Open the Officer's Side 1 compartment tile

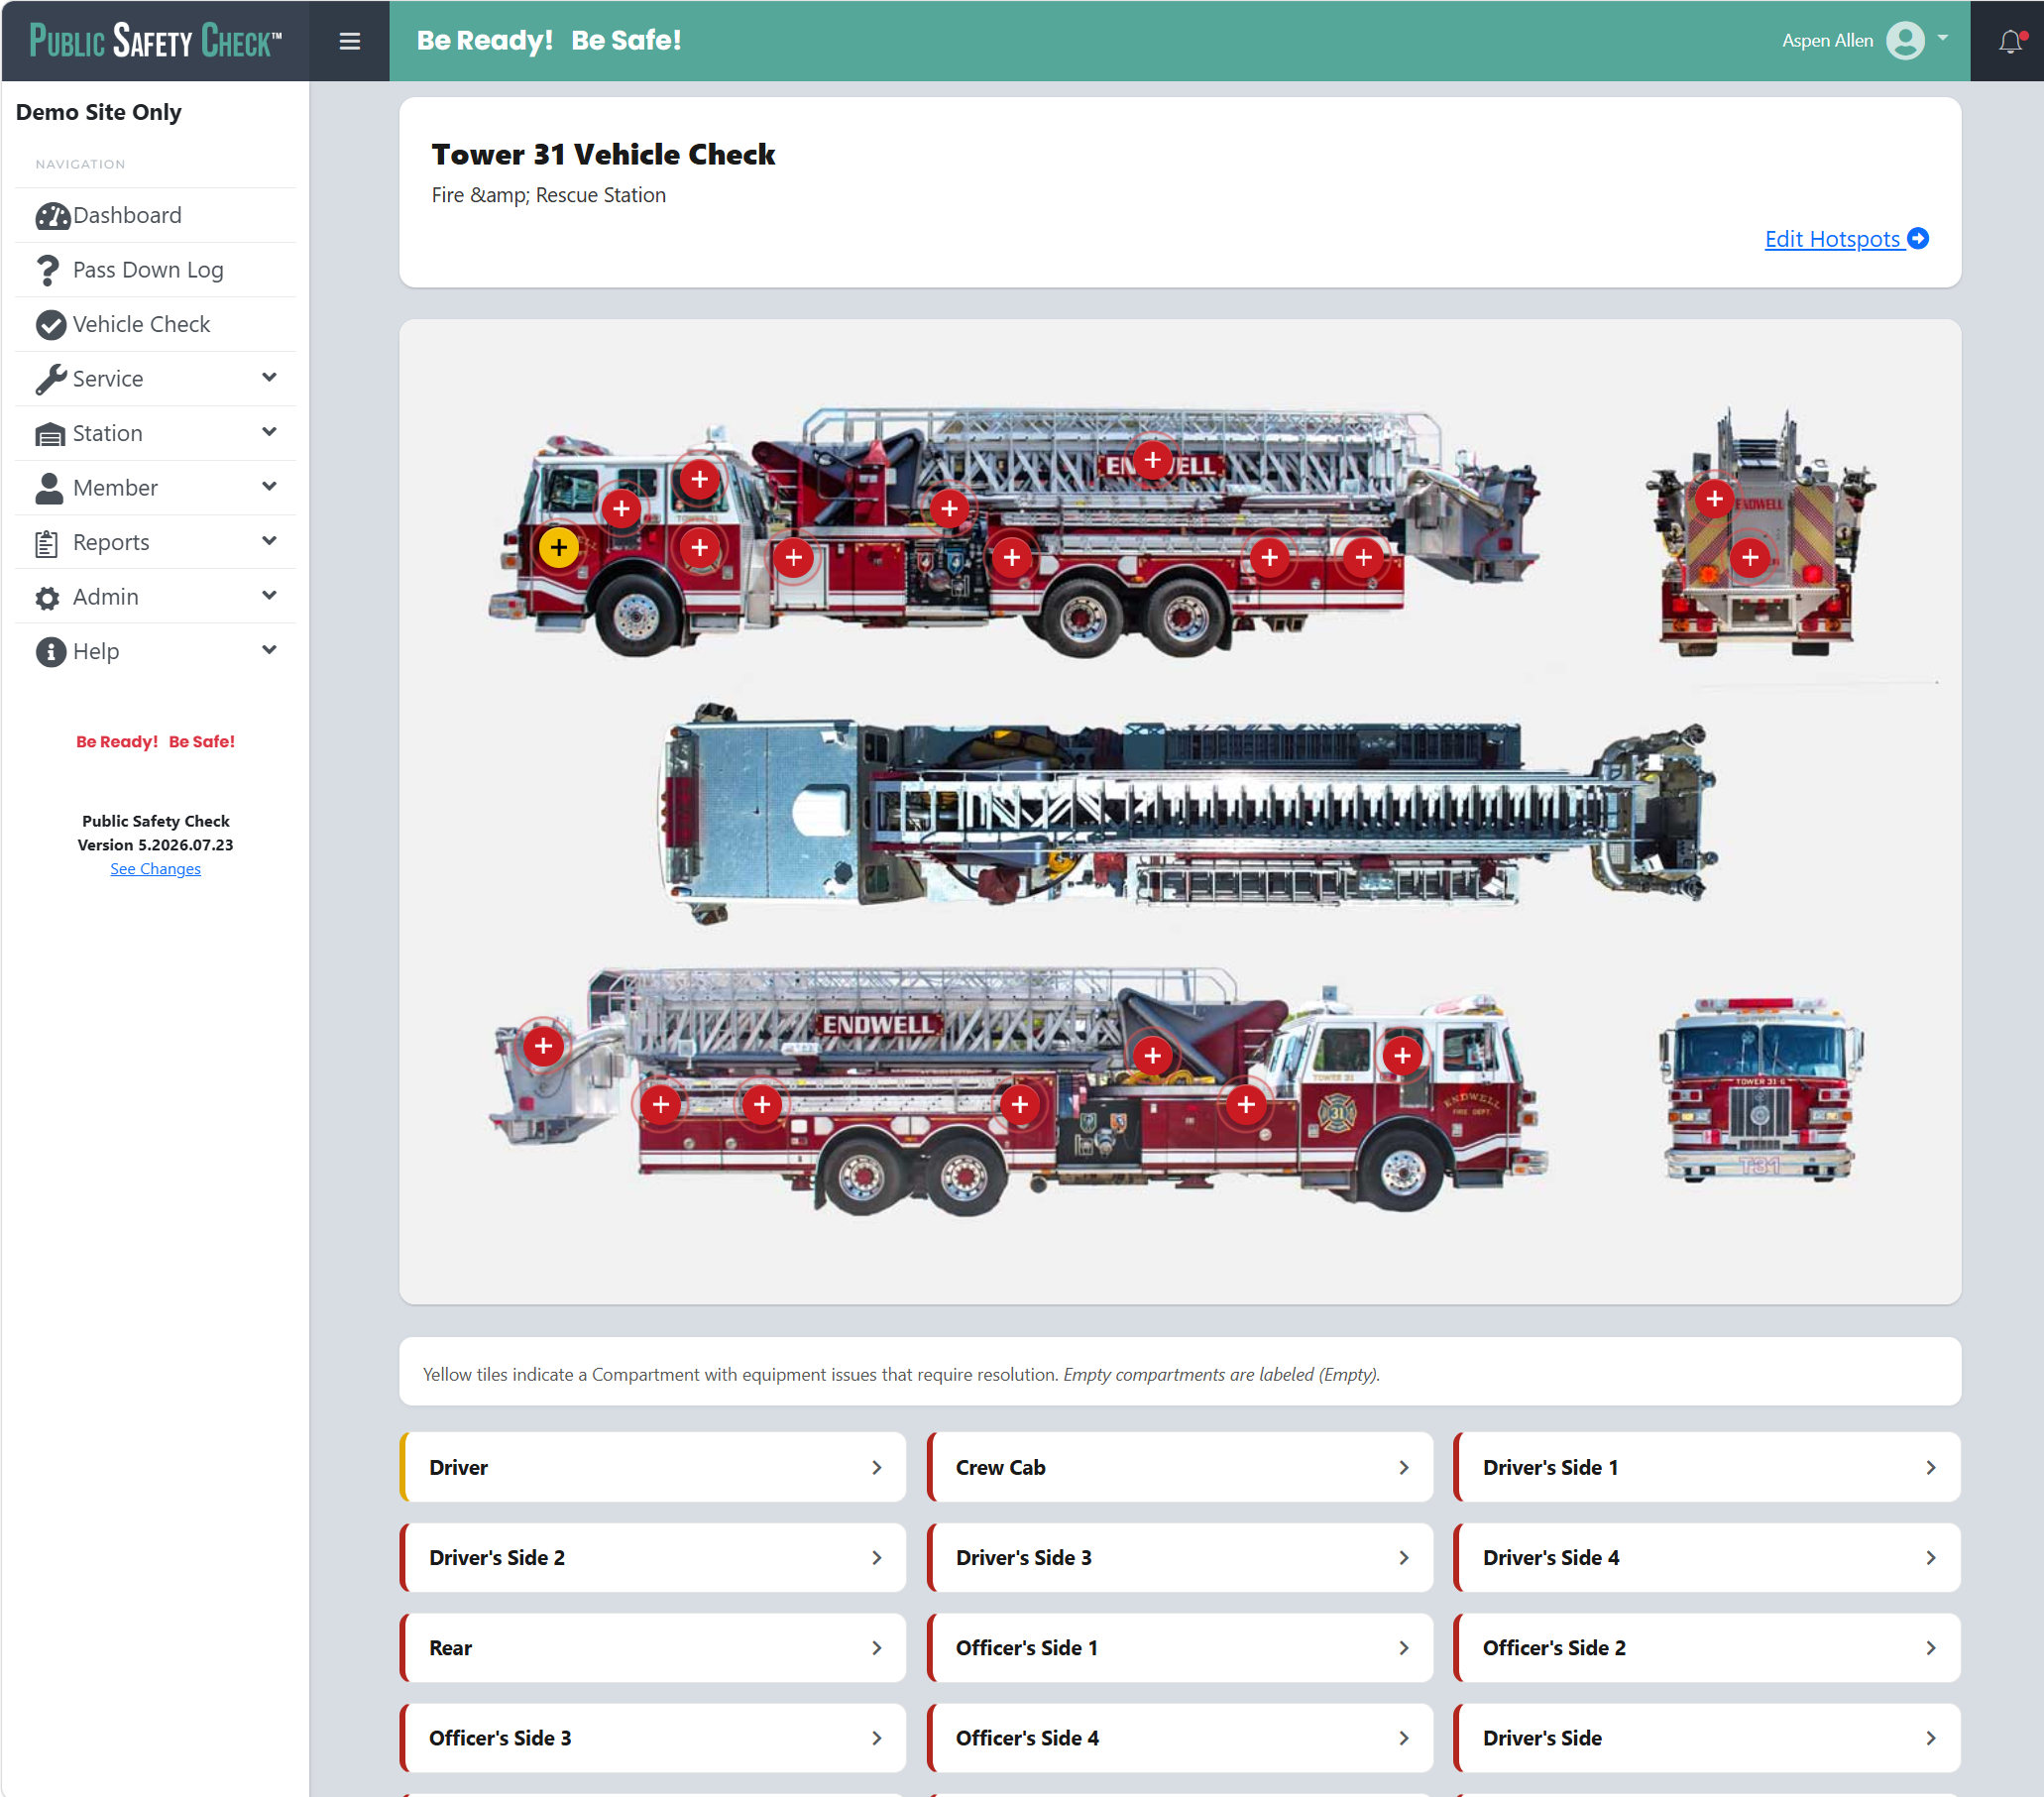[x=1180, y=1648]
